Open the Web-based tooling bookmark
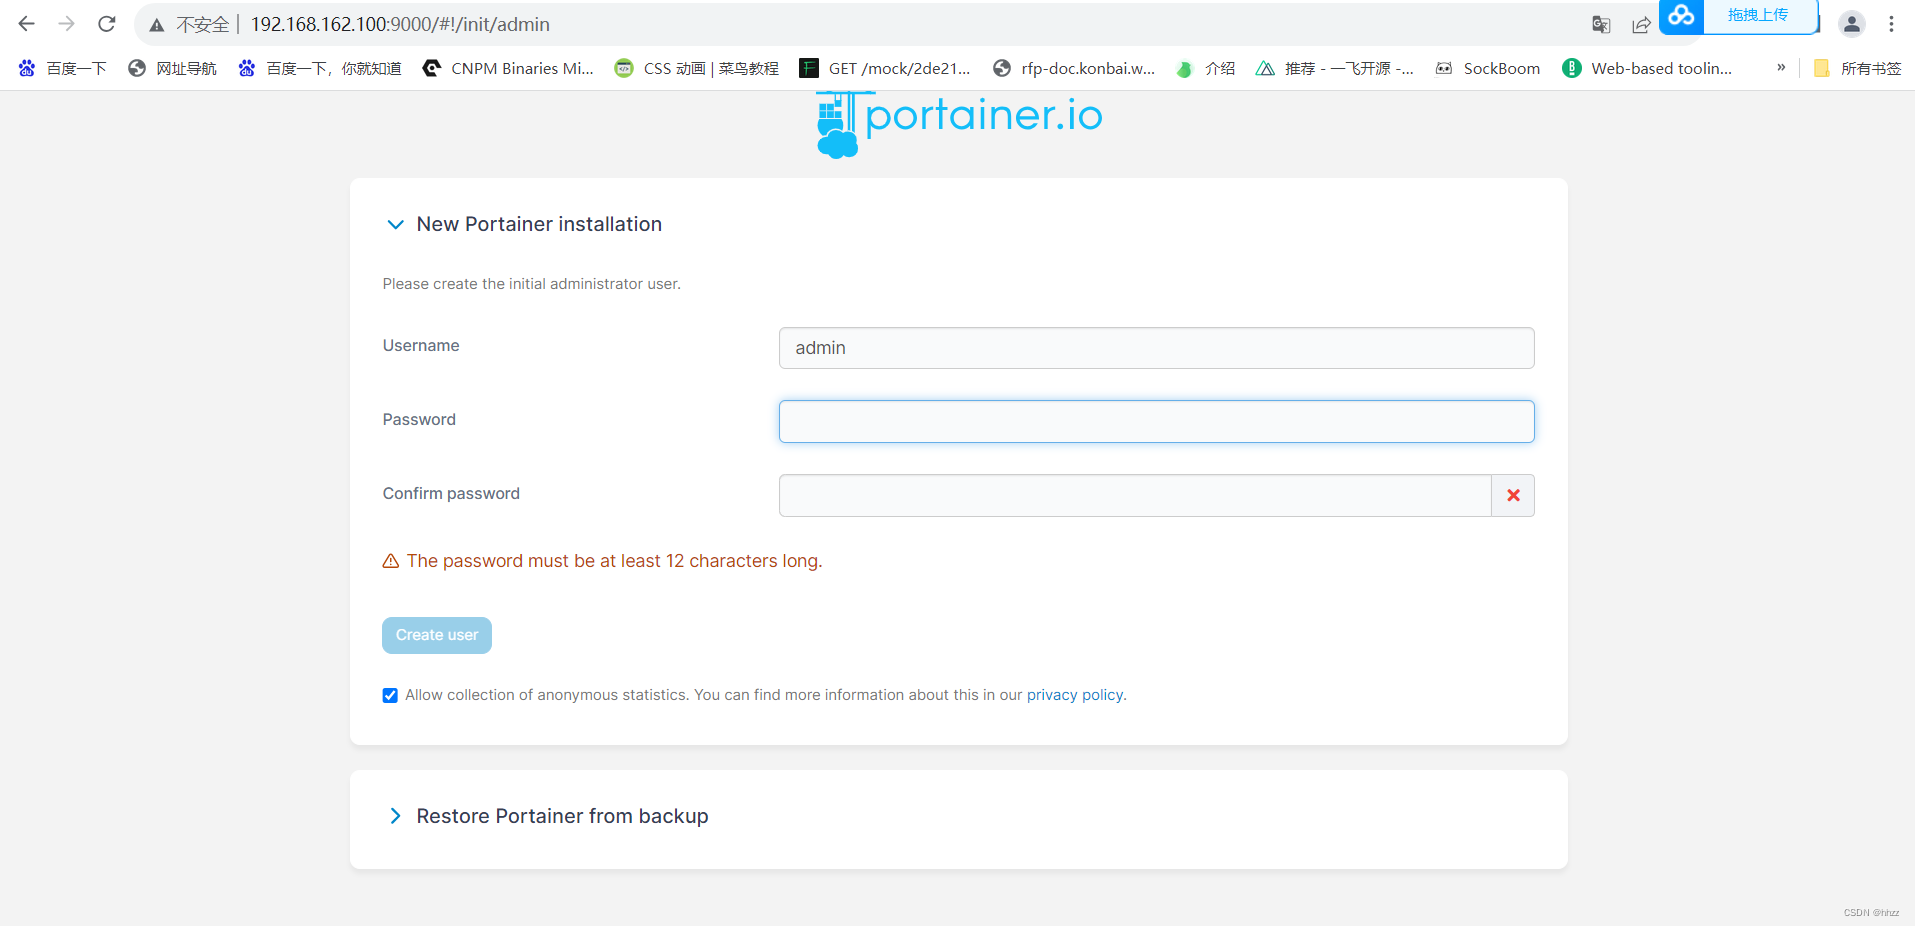This screenshot has height=926, width=1915. [1647, 68]
